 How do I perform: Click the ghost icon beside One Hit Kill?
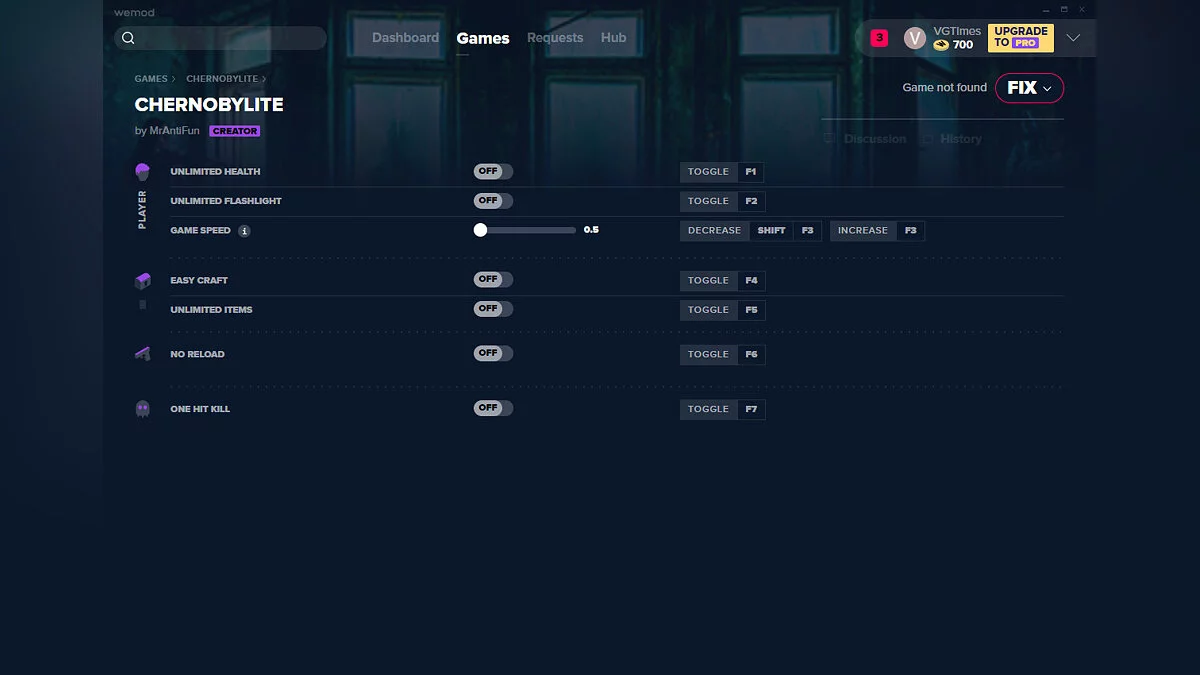[x=142, y=409]
